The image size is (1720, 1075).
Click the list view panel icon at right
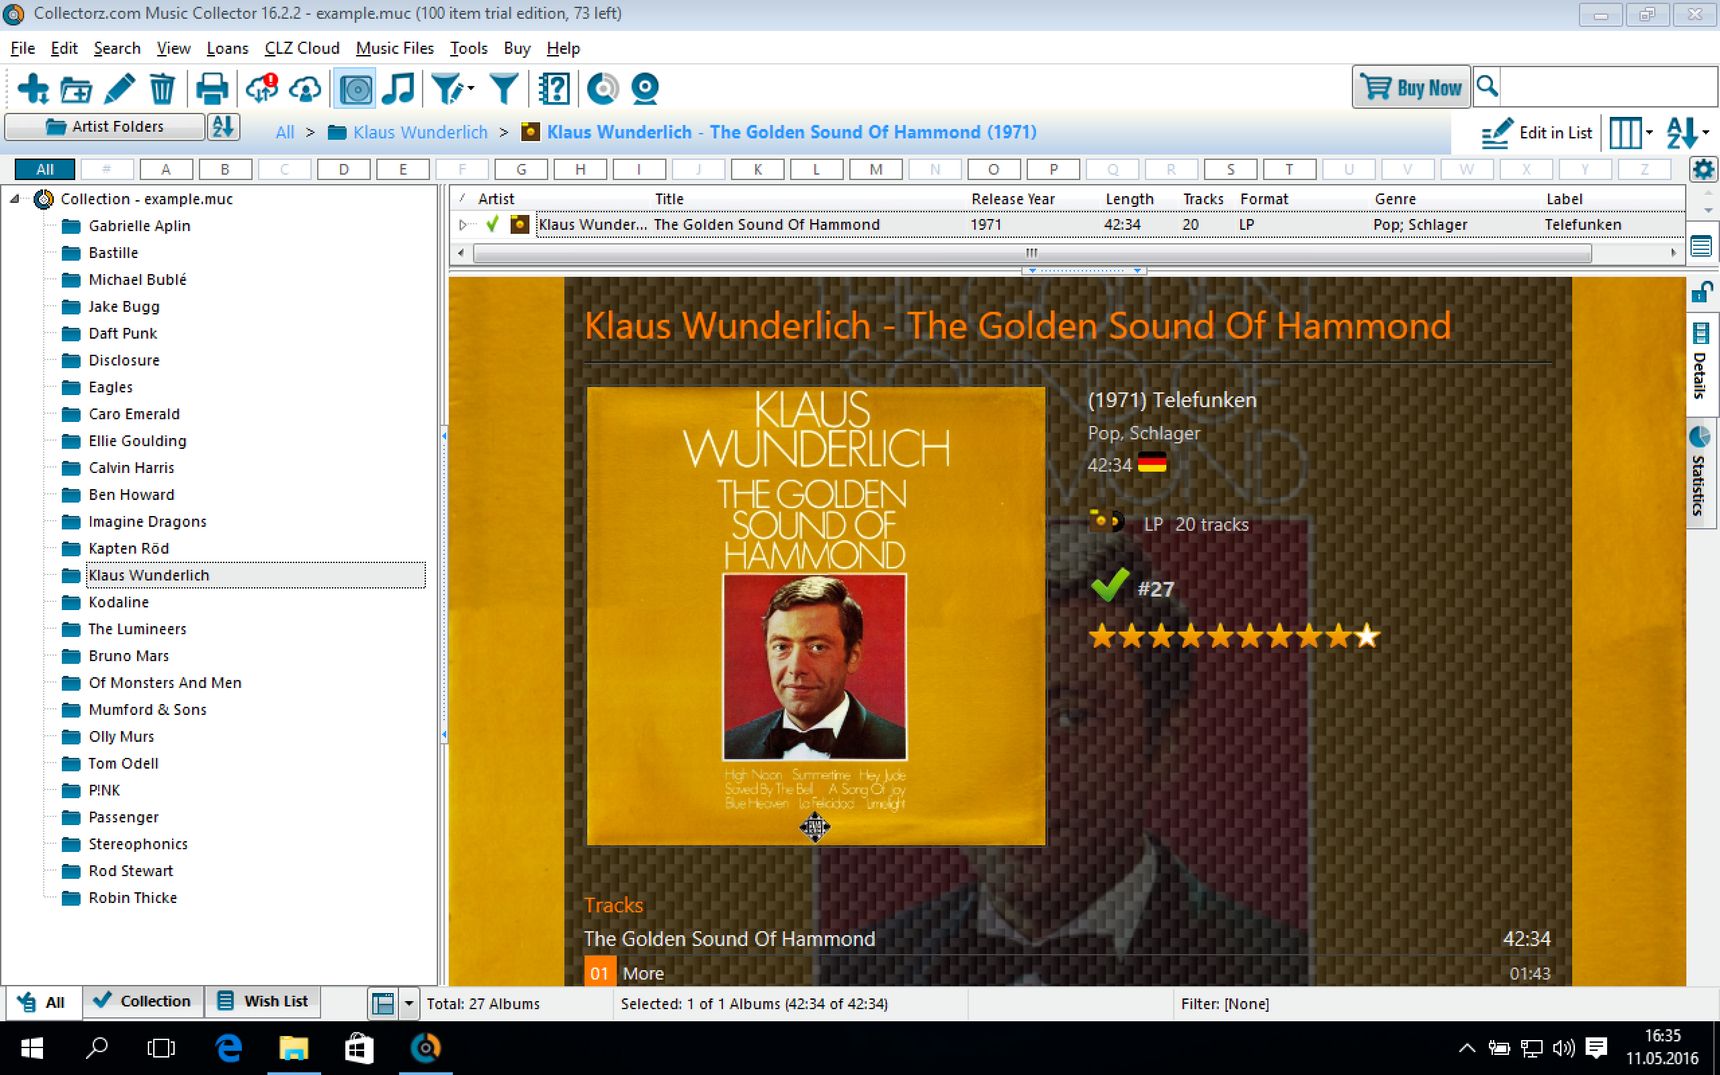coord(1701,246)
